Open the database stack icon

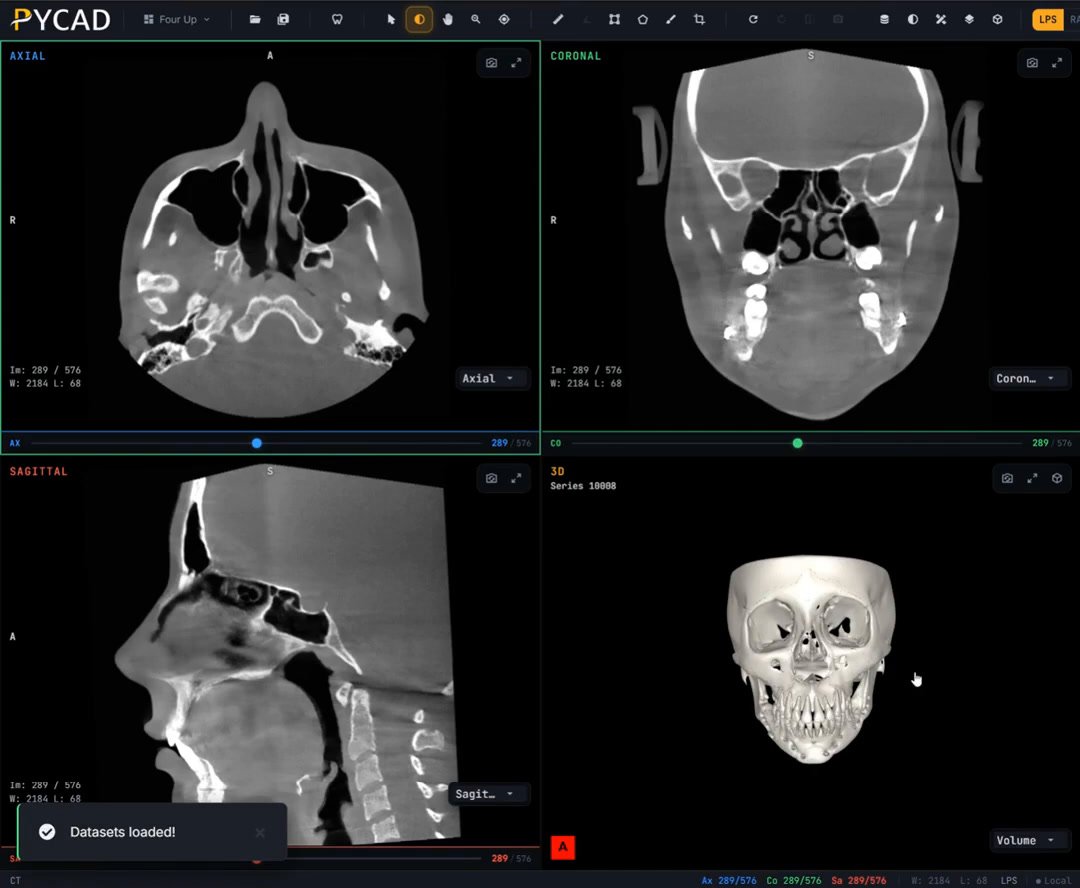pyautogui.click(x=884, y=19)
